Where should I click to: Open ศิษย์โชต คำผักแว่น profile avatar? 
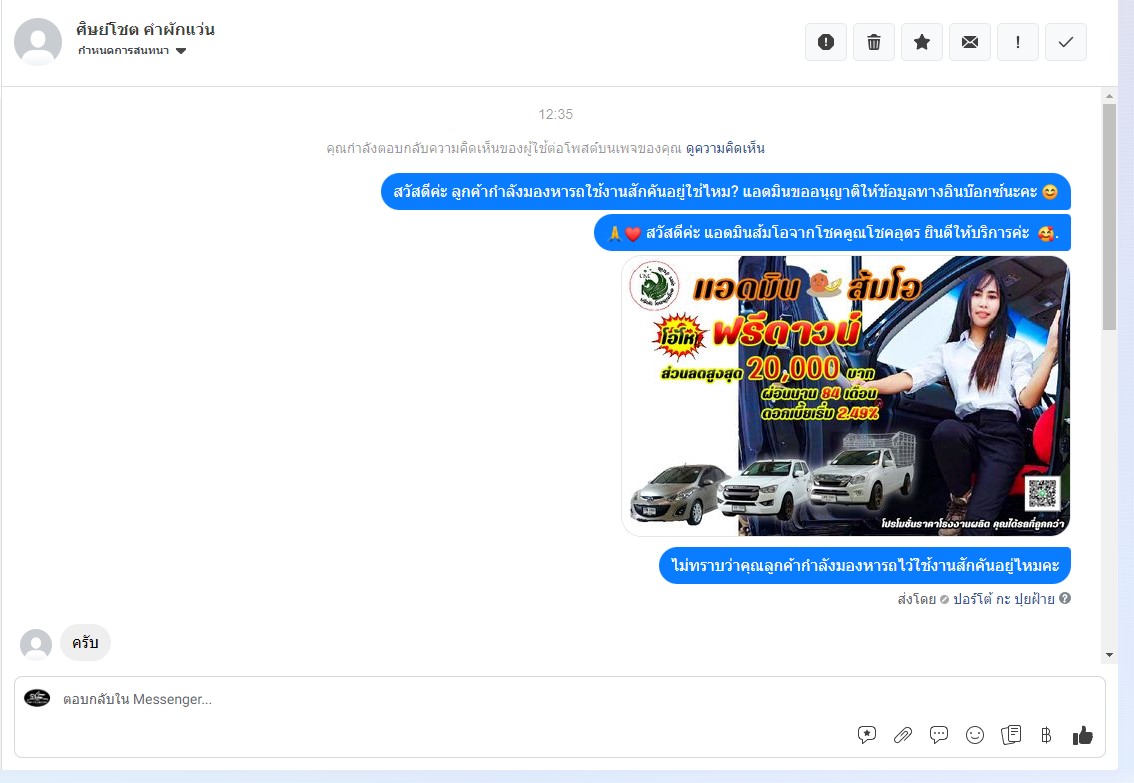(38, 42)
